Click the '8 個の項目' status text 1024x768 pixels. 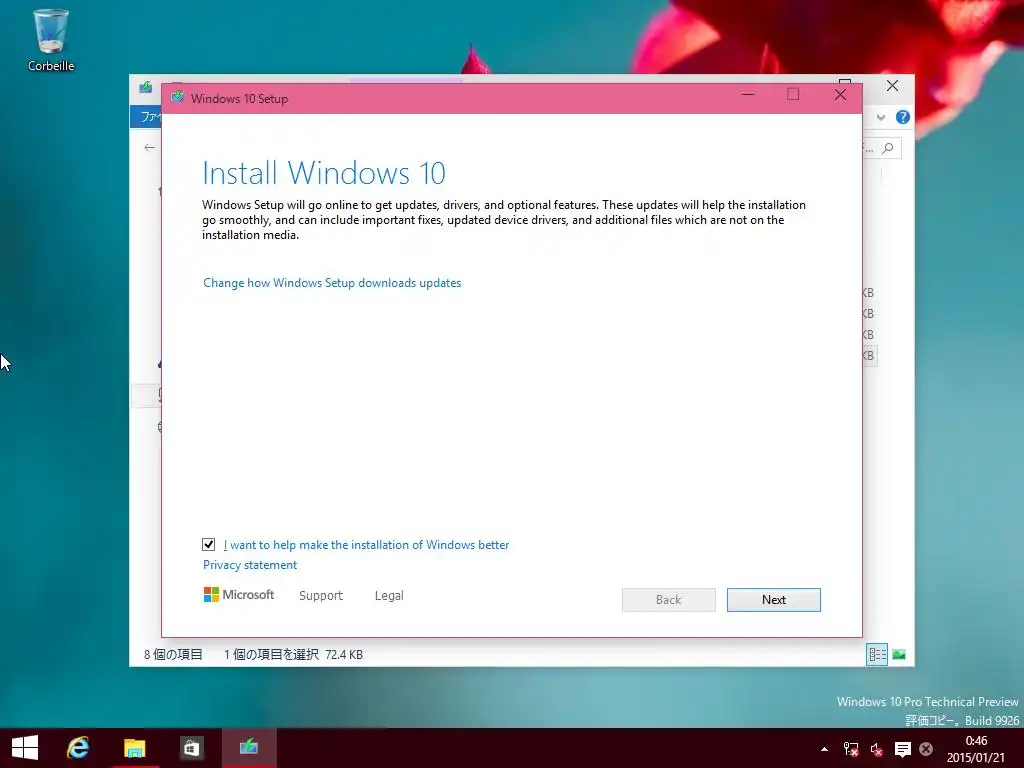point(173,654)
